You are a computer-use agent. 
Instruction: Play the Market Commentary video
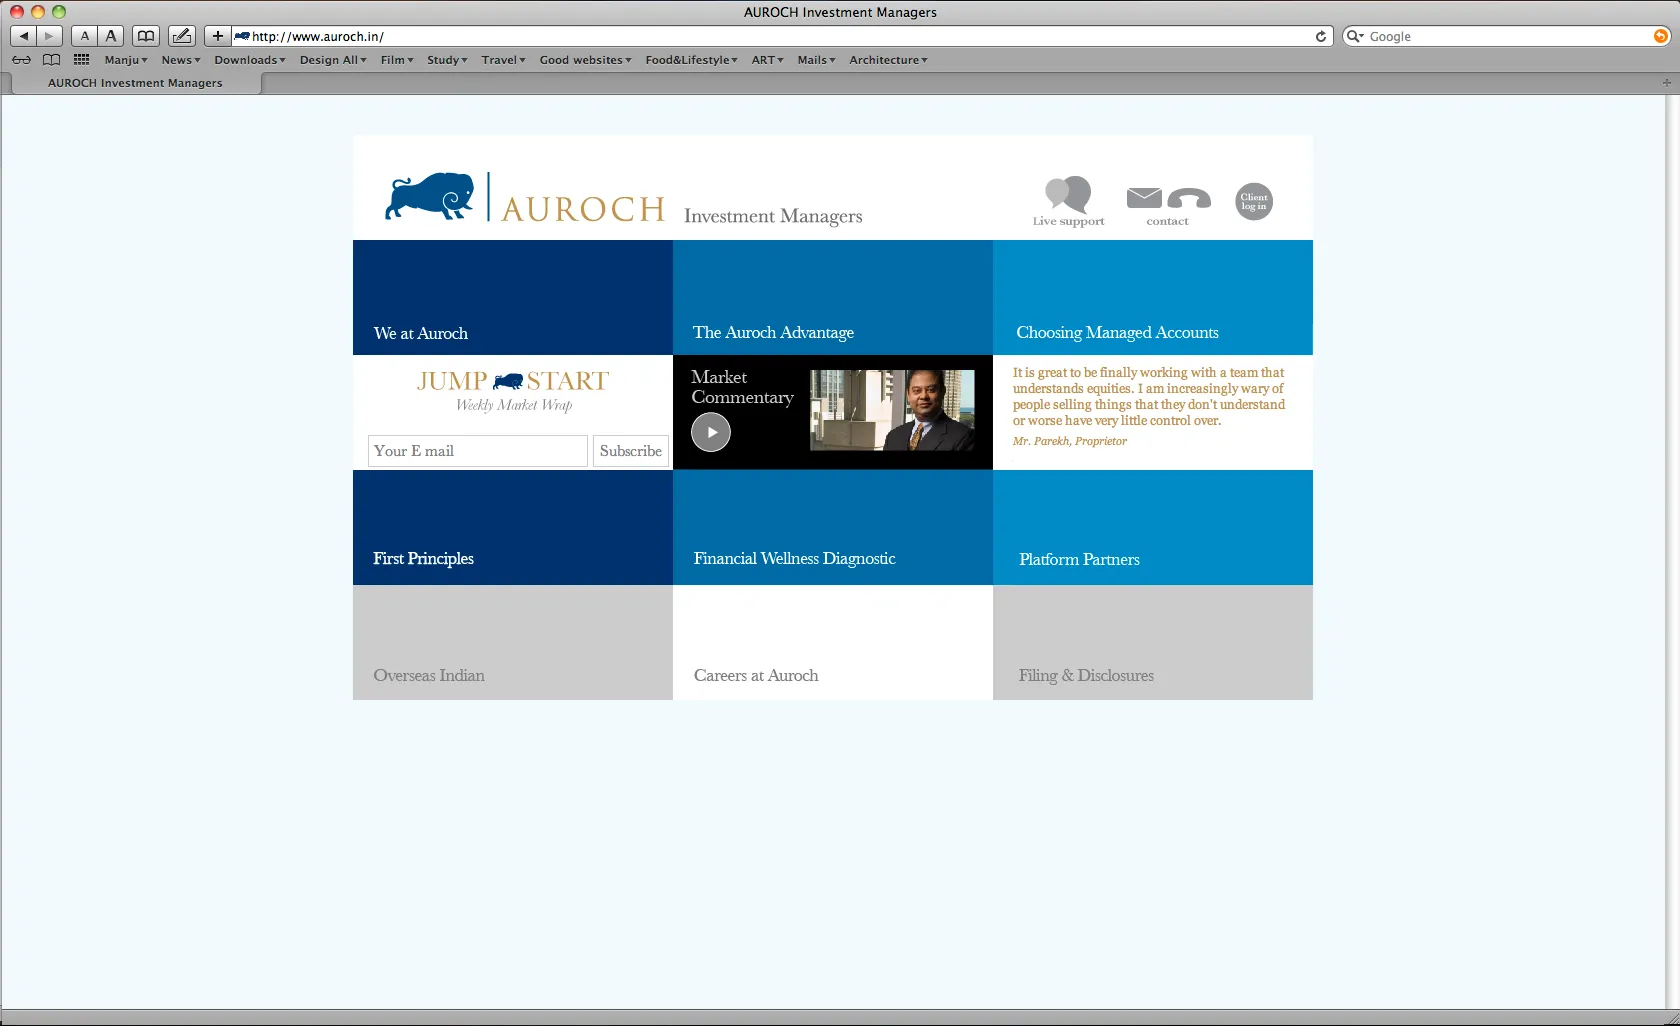711,432
